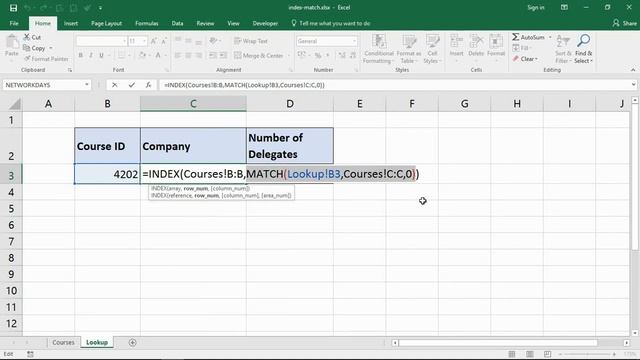Image resolution: width=640 pixels, height=360 pixels.
Task: Open Insert Function fx dialog
Action: click(x=148, y=85)
